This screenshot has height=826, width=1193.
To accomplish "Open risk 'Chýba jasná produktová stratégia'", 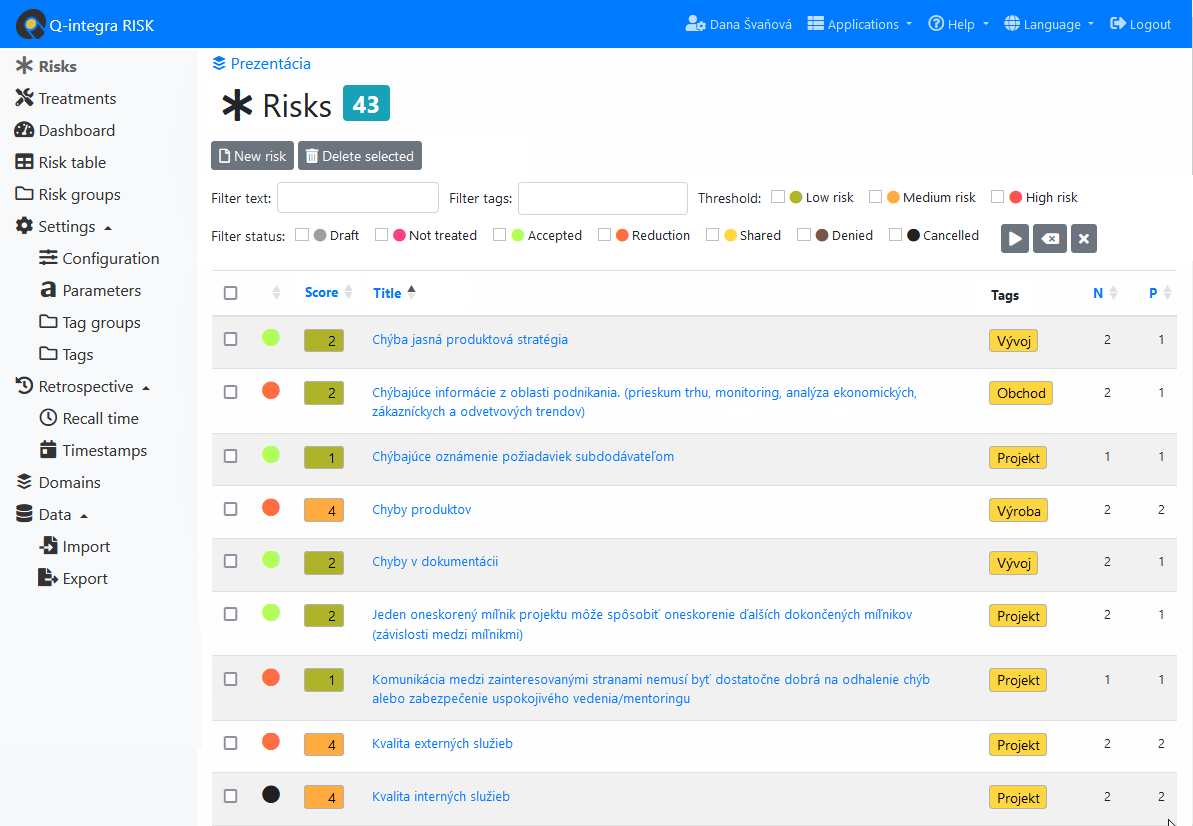I will tap(470, 339).
